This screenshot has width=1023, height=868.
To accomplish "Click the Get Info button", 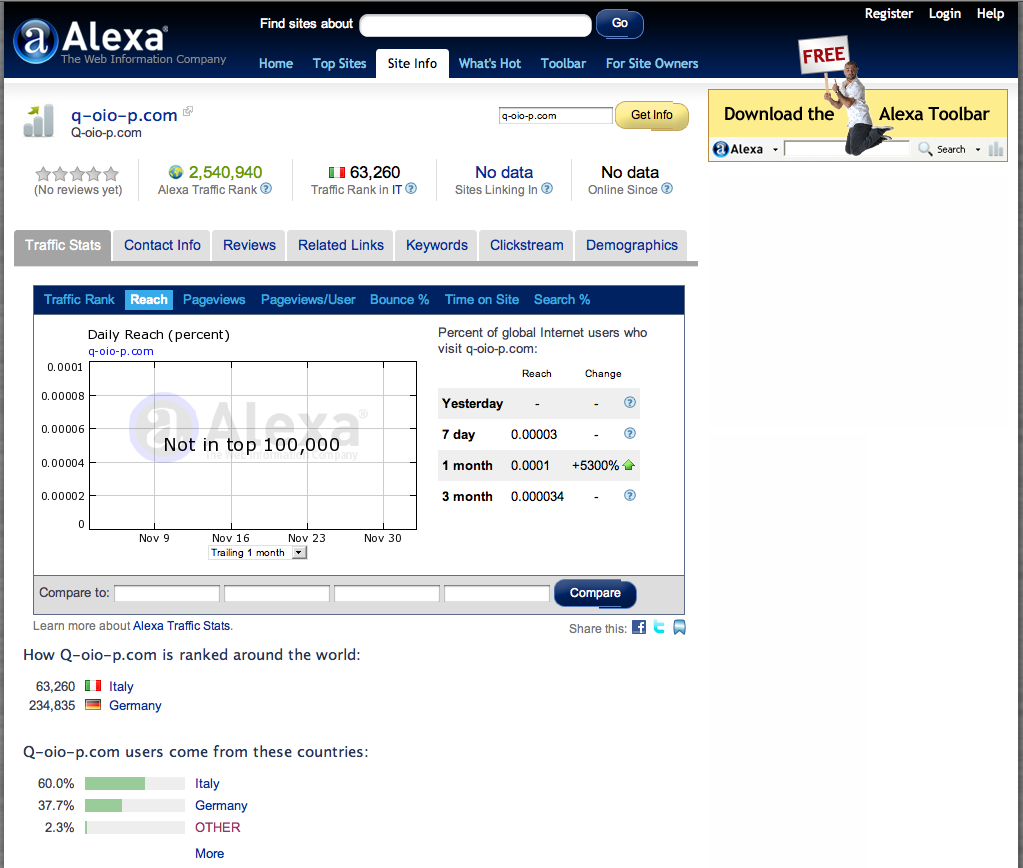I will 652,116.
